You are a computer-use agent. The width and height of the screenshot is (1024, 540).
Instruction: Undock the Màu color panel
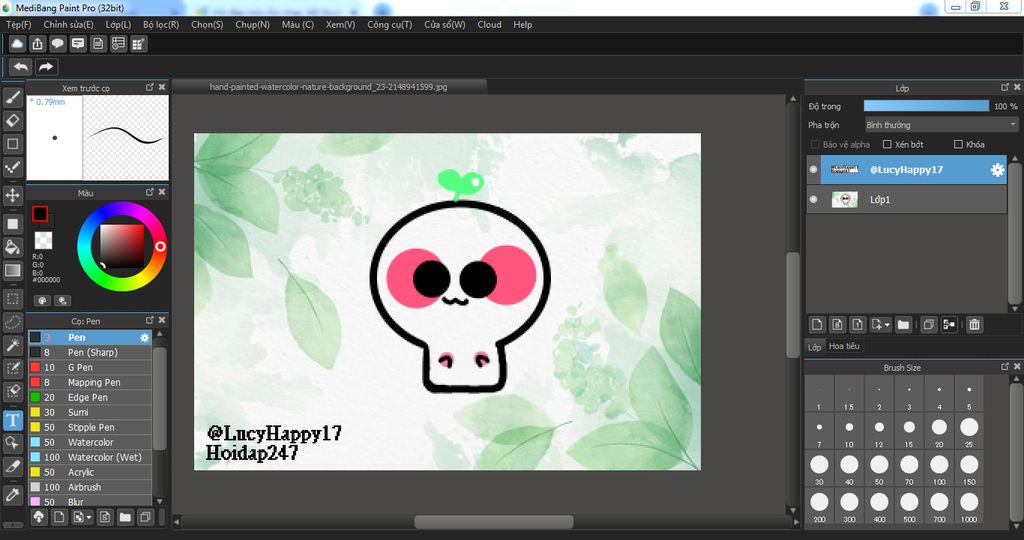(x=150, y=192)
